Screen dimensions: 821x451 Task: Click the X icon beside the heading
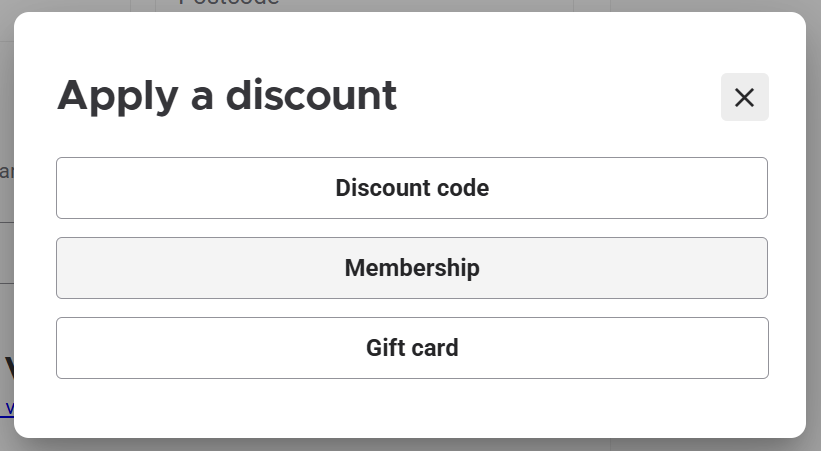click(x=744, y=97)
